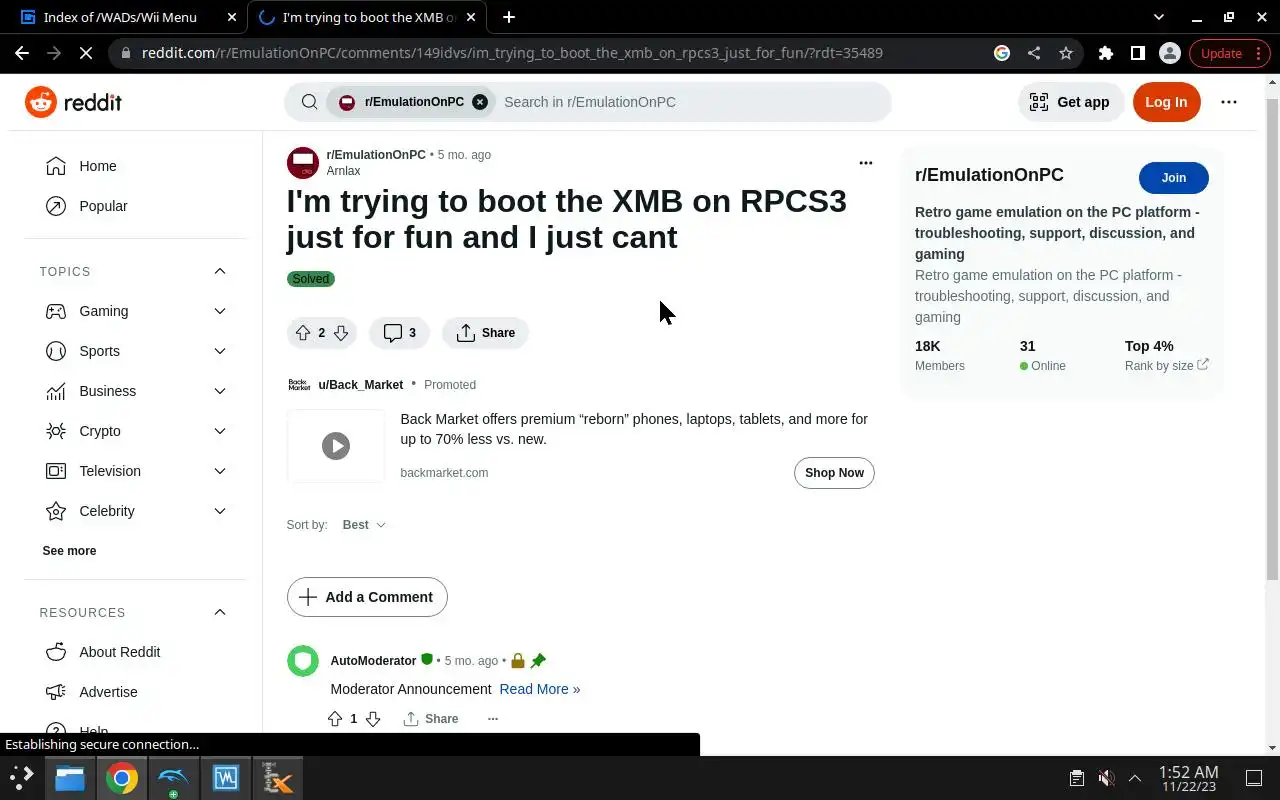Expand the Sports topic chevron

(220, 351)
